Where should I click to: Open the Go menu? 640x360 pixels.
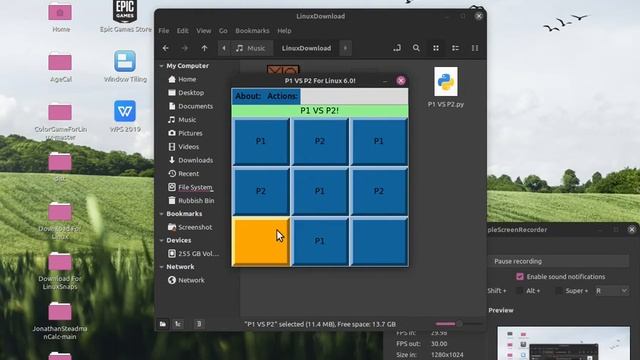(223, 31)
